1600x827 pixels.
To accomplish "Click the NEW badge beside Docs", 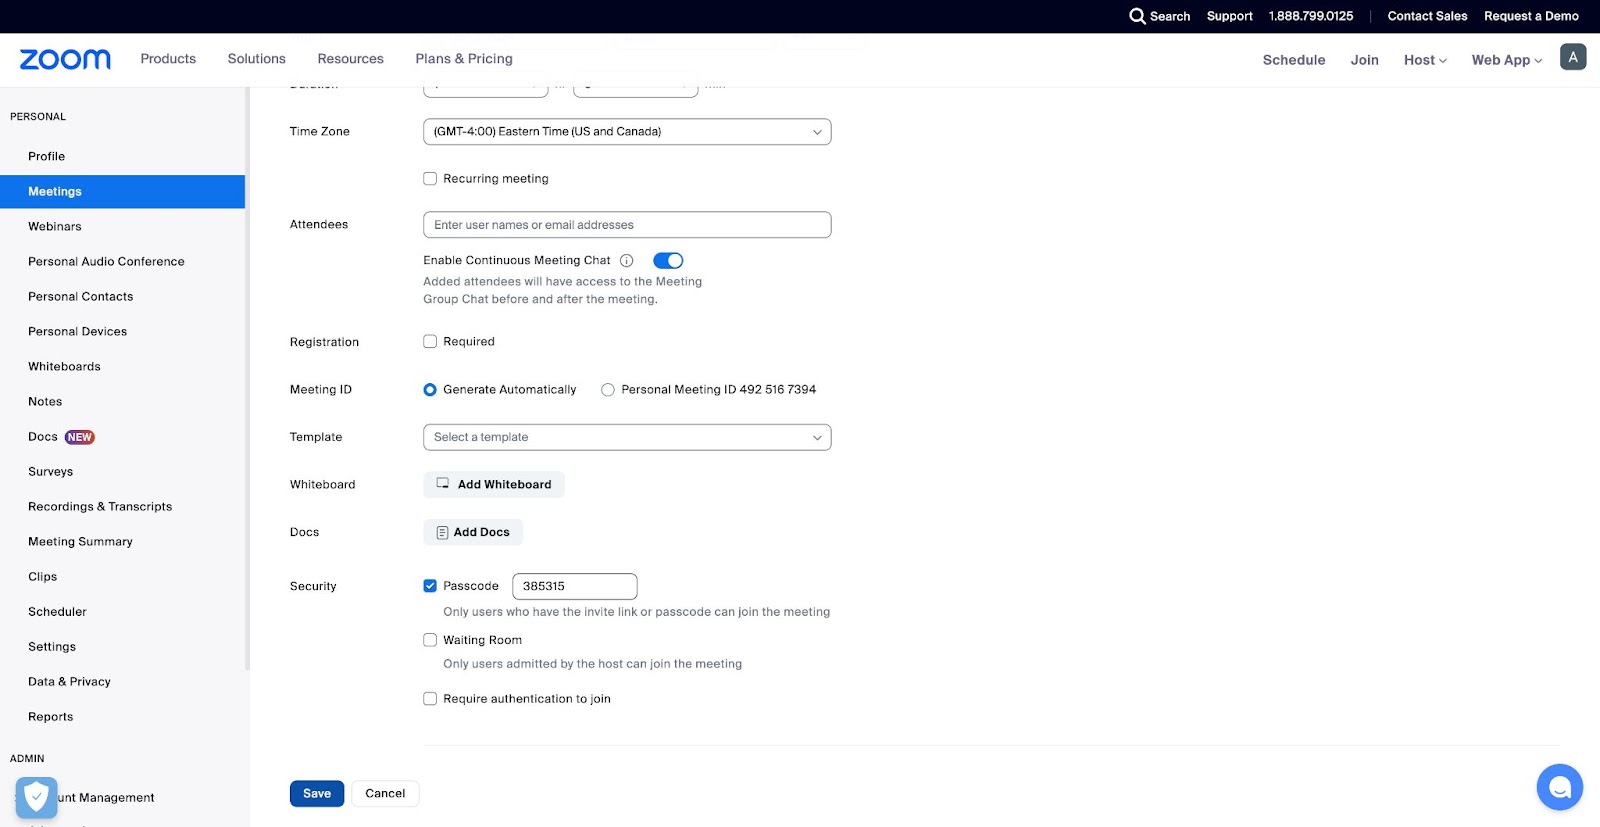I will 80,437.
